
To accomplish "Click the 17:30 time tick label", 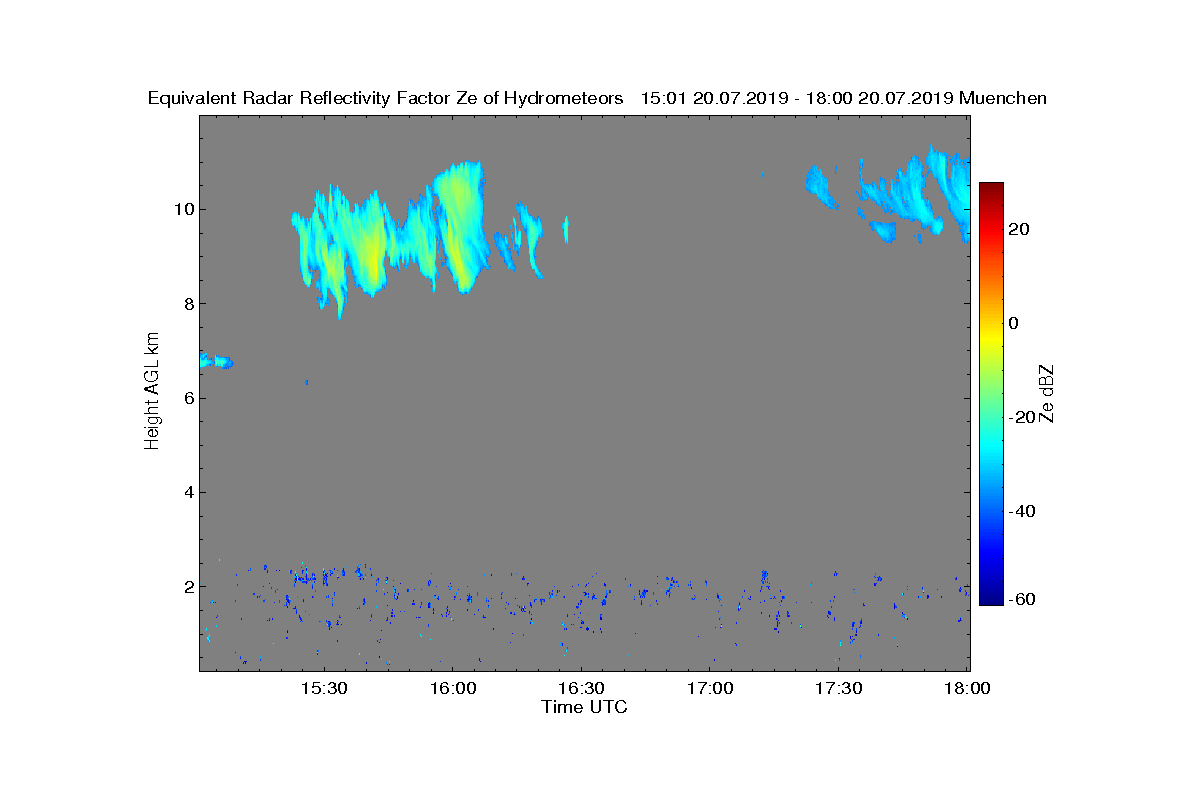I will pyautogui.click(x=839, y=688).
